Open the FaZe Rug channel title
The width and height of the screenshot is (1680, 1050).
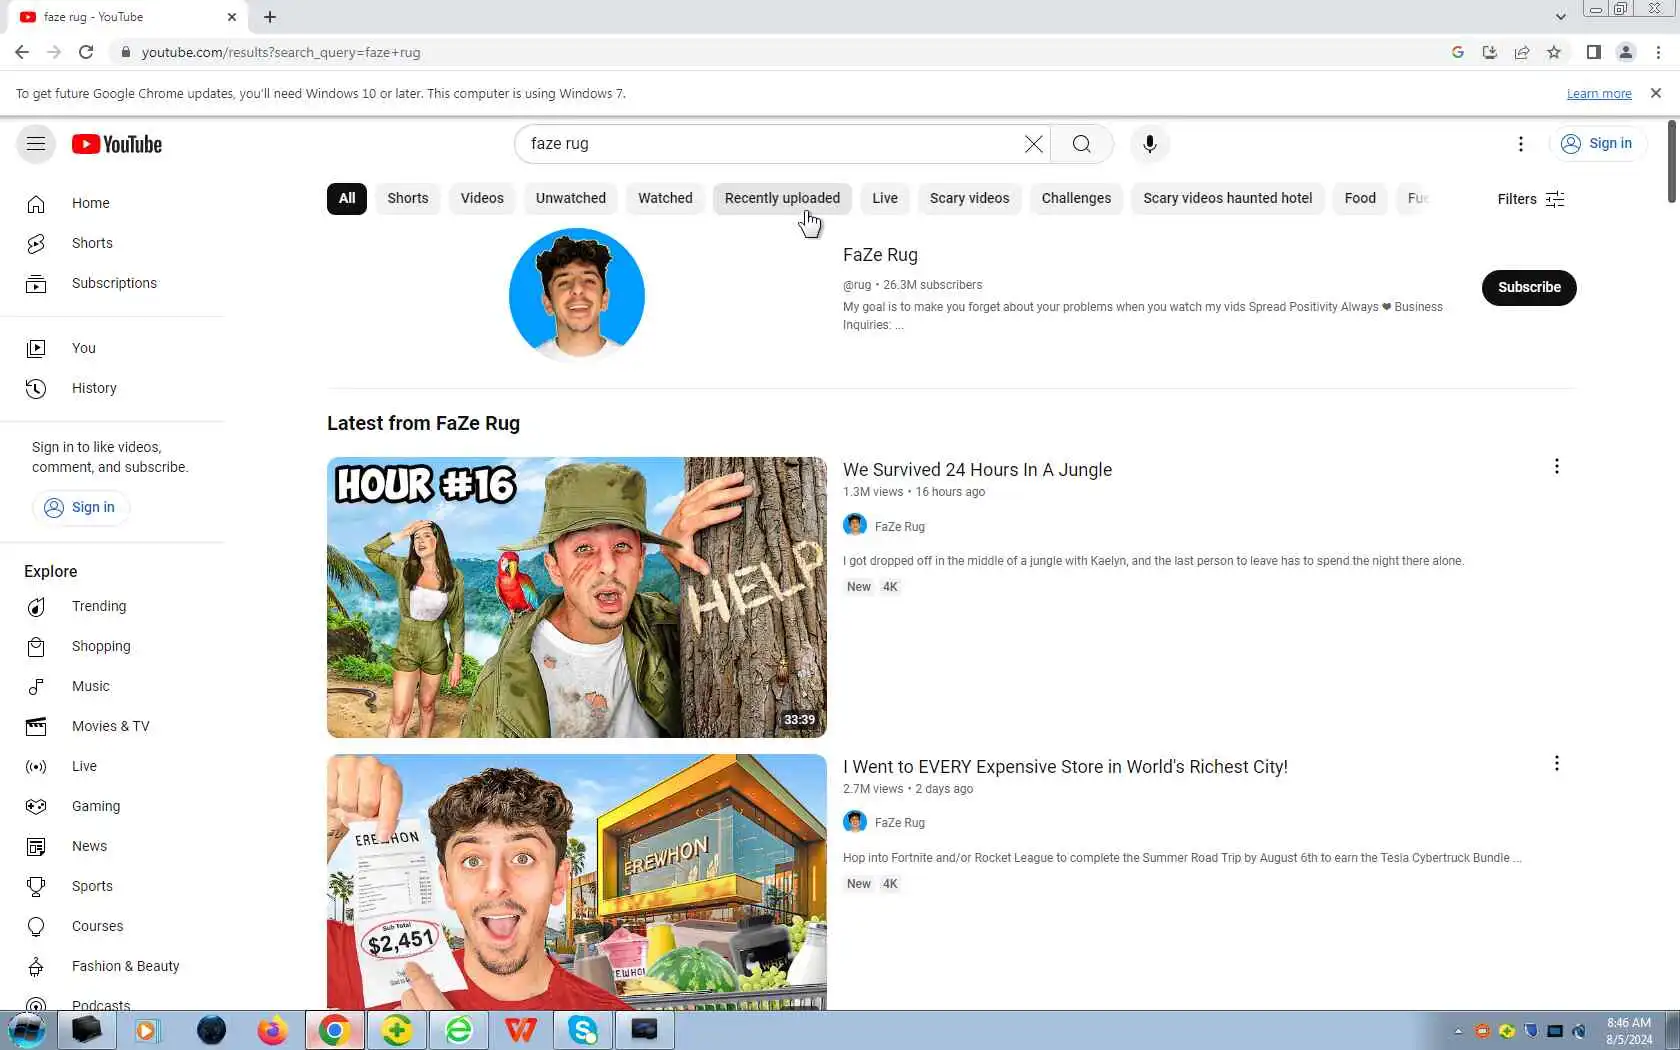click(880, 255)
